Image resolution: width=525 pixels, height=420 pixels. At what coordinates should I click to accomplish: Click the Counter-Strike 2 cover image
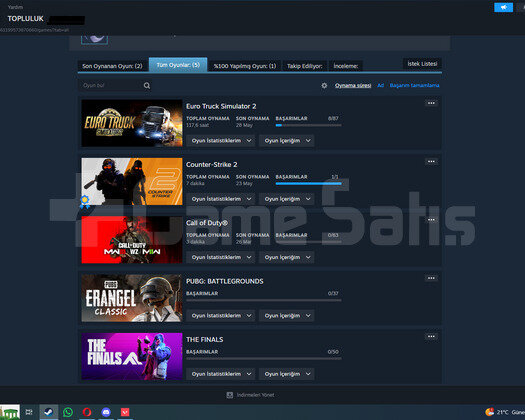tap(132, 182)
